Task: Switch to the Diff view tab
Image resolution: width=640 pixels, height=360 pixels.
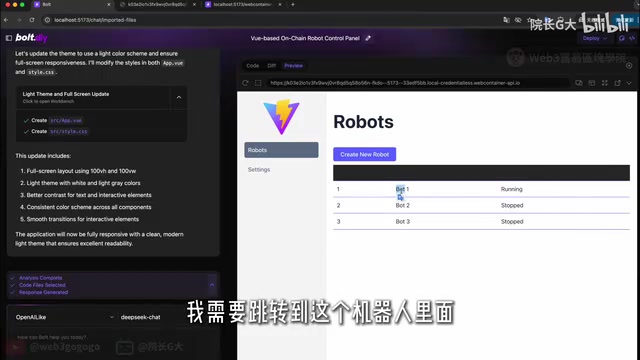Action: coord(271,66)
